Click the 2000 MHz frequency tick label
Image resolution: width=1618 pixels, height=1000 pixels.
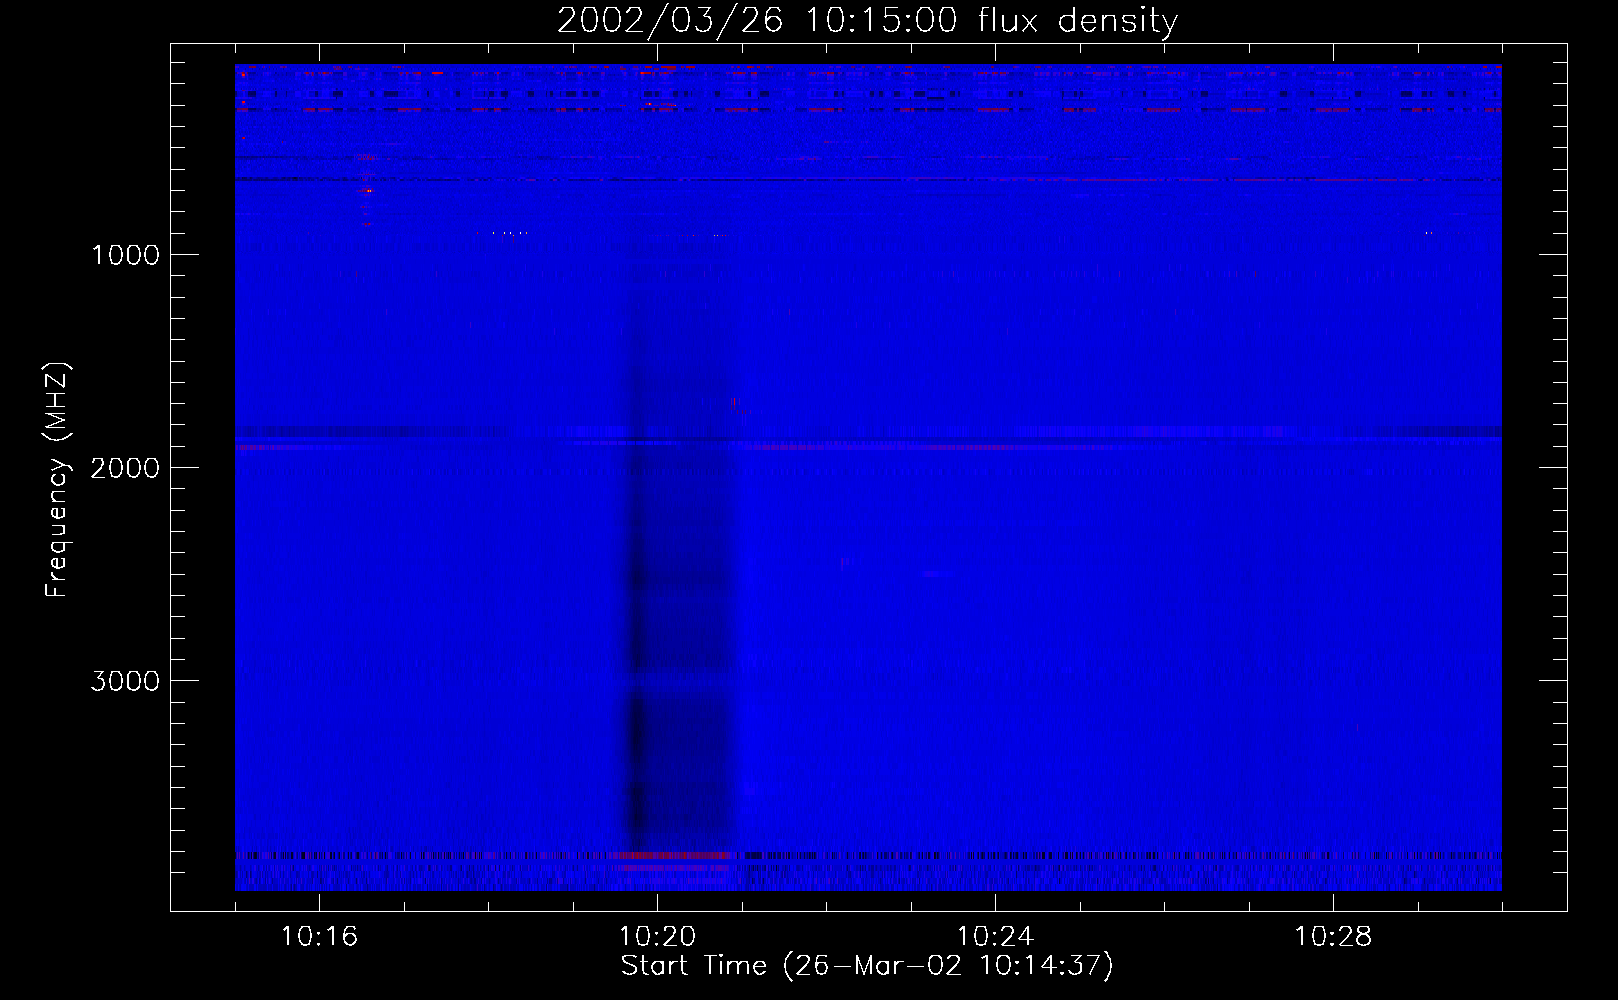(125, 468)
